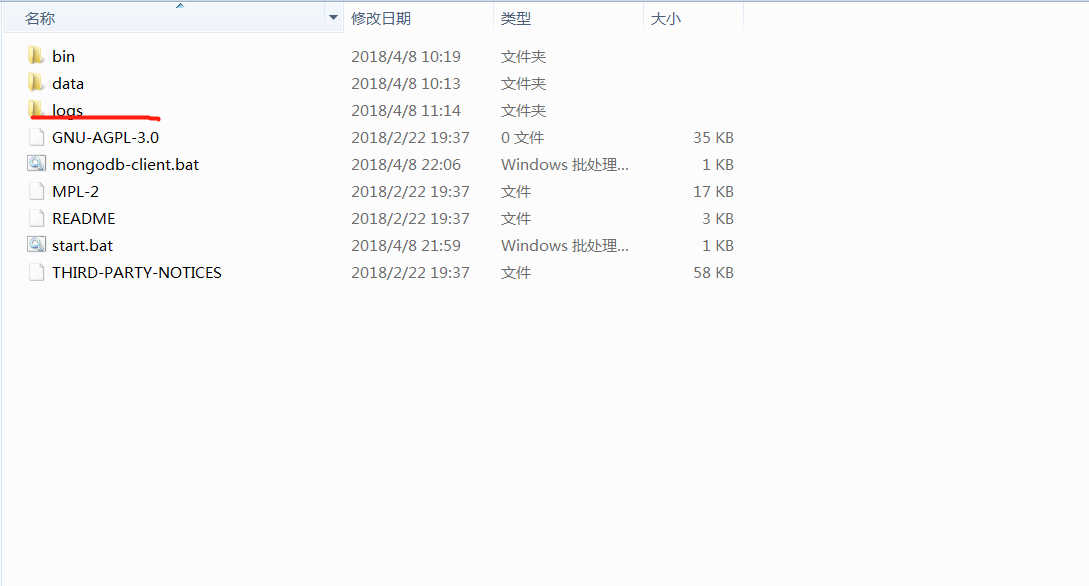Screen dimensions: 1089x586
Task: Click the size '1 KB' of mongodb-client.bat
Action: (717, 165)
